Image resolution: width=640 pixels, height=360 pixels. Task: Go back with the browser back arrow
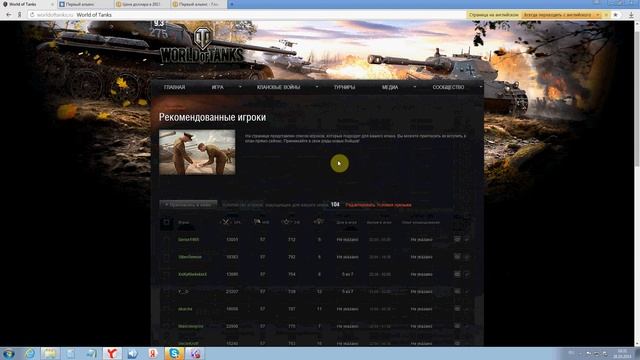click(x=9, y=15)
